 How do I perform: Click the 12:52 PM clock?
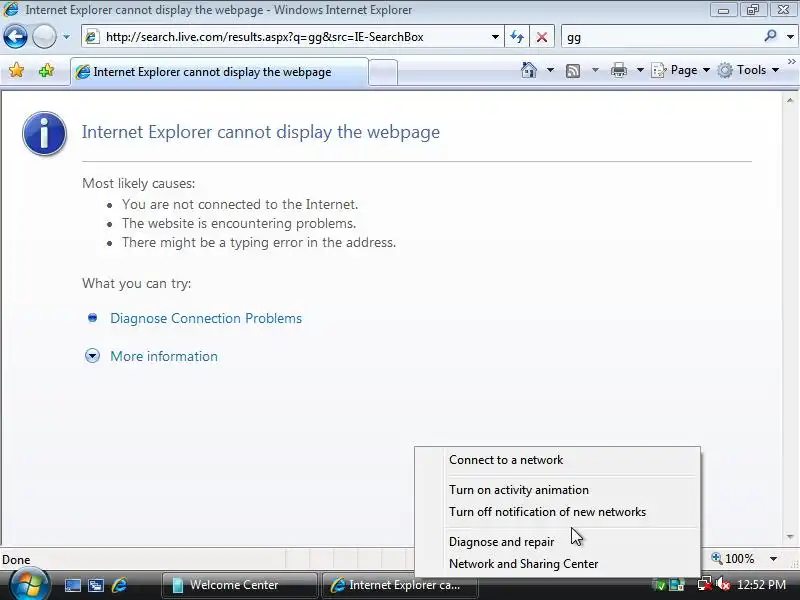(761, 585)
